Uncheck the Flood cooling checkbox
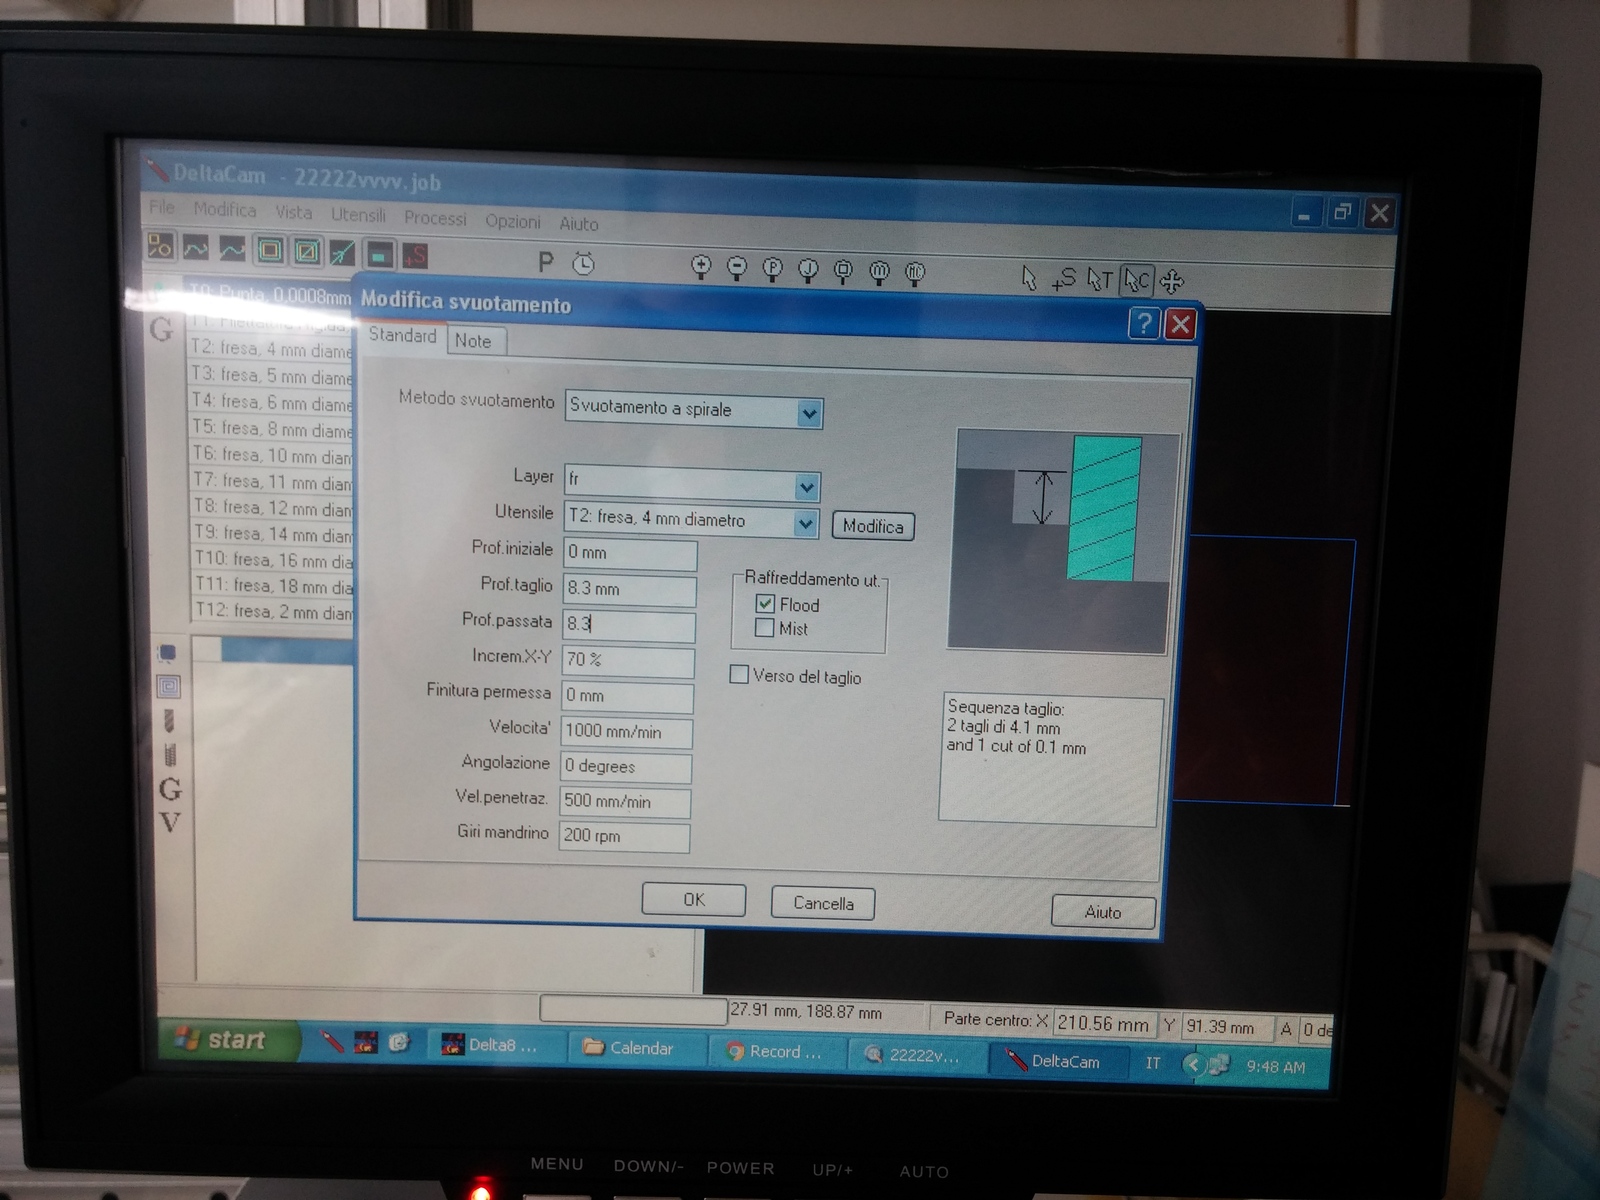 pyautogui.click(x=765, y=604)
